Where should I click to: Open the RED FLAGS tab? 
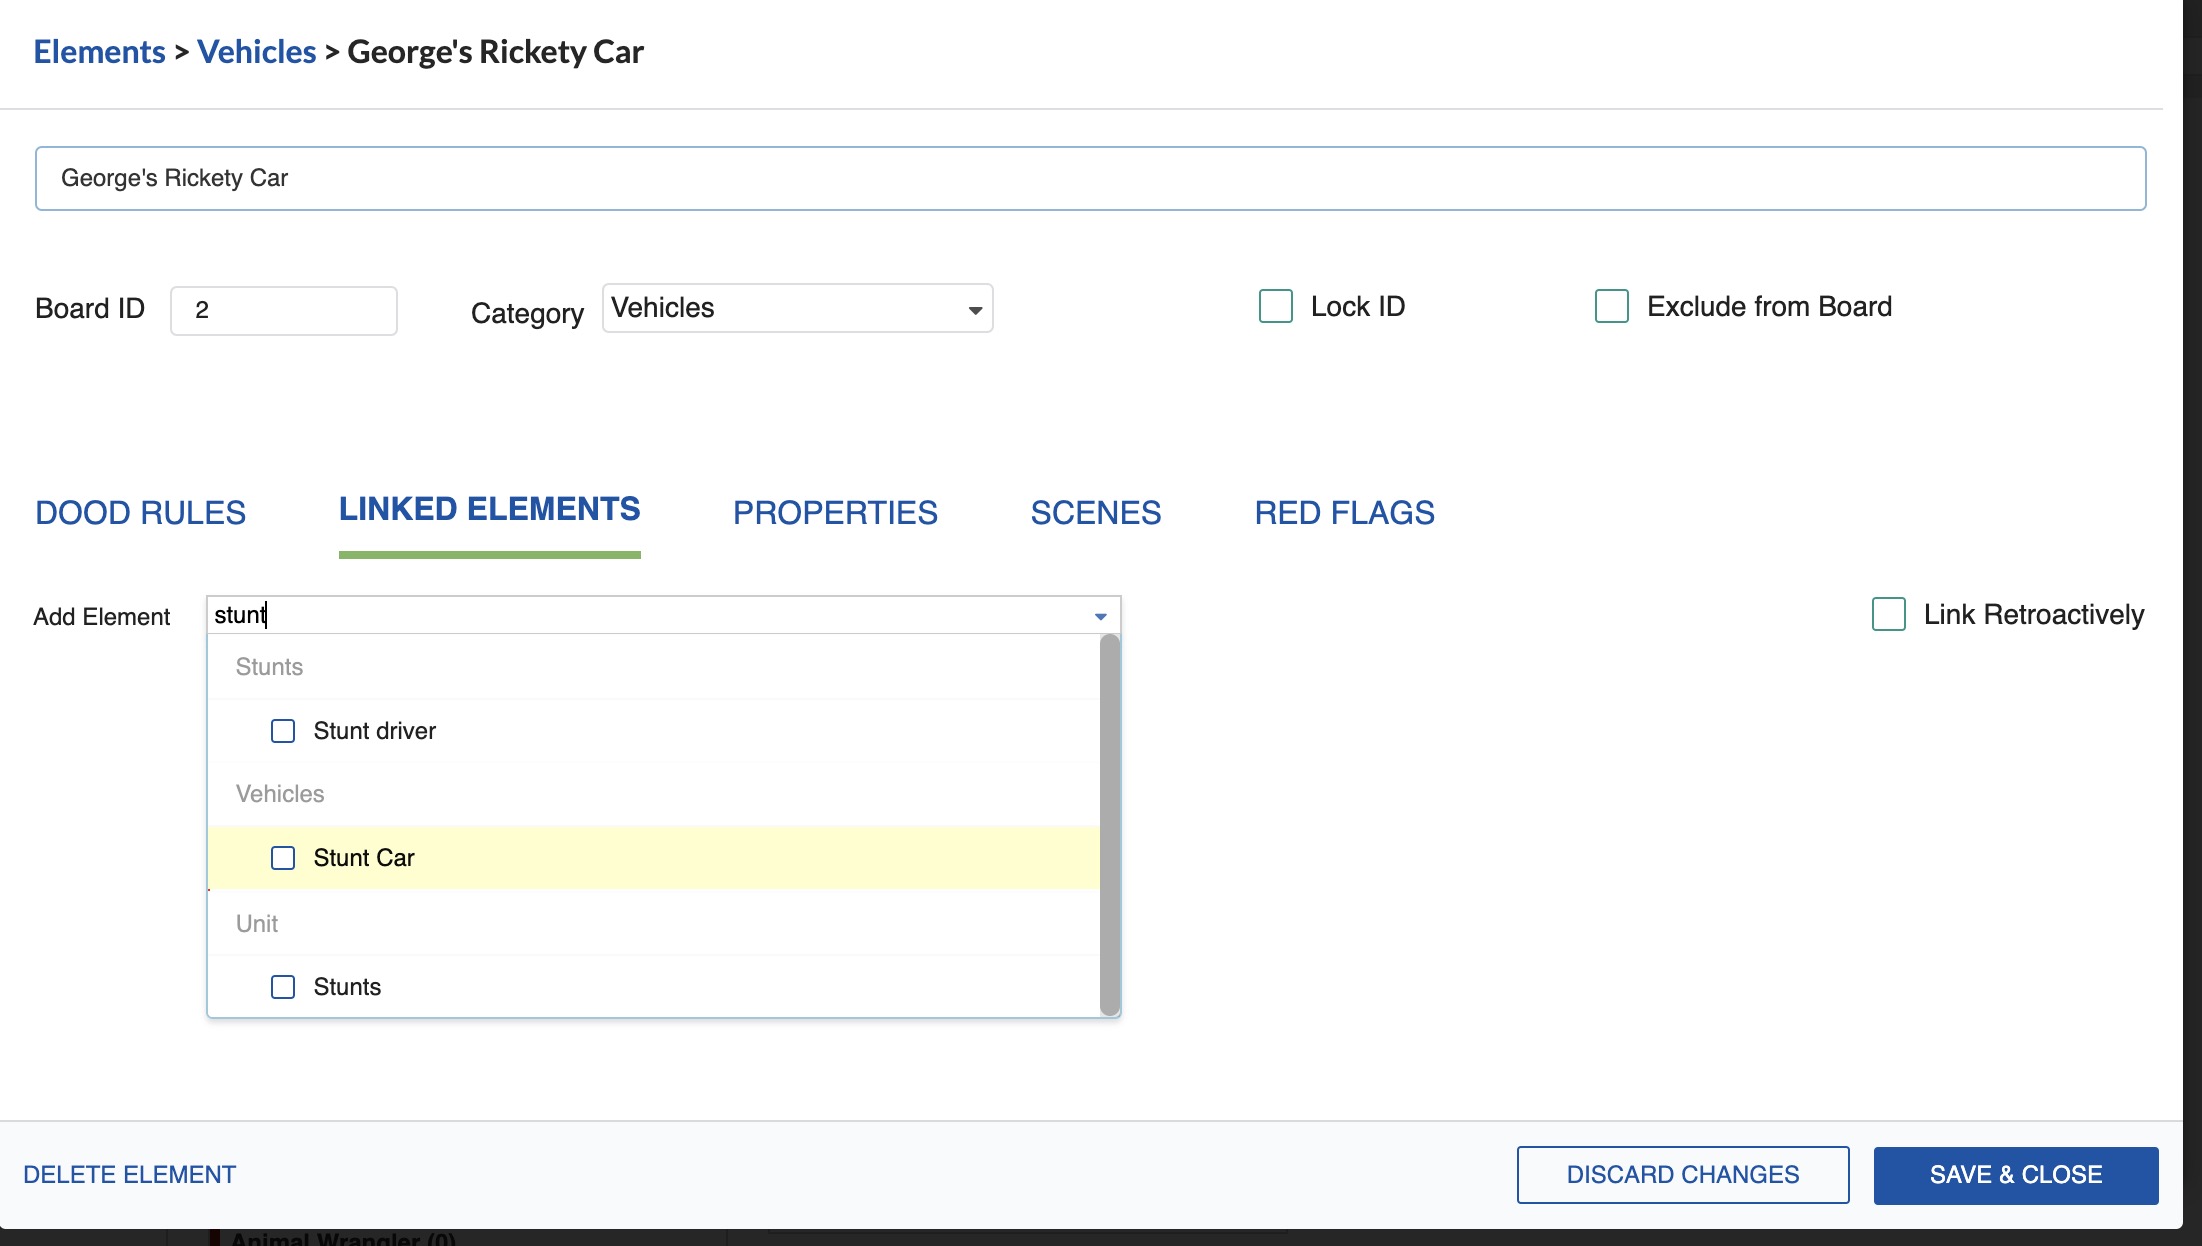1344,513
